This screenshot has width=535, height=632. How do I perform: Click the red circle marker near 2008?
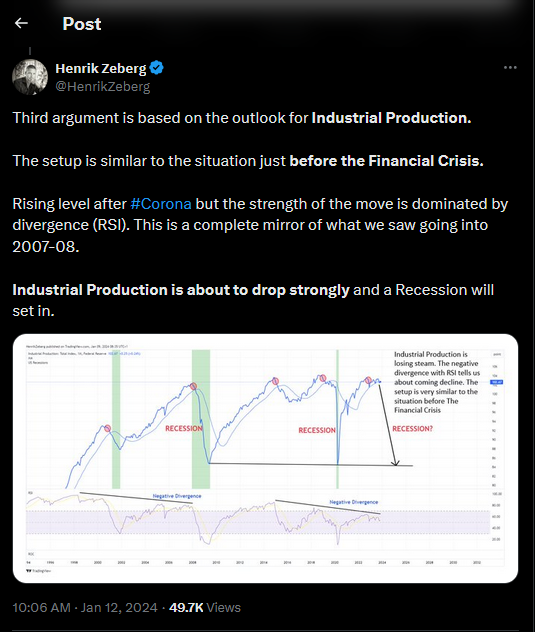click(194, 386)
